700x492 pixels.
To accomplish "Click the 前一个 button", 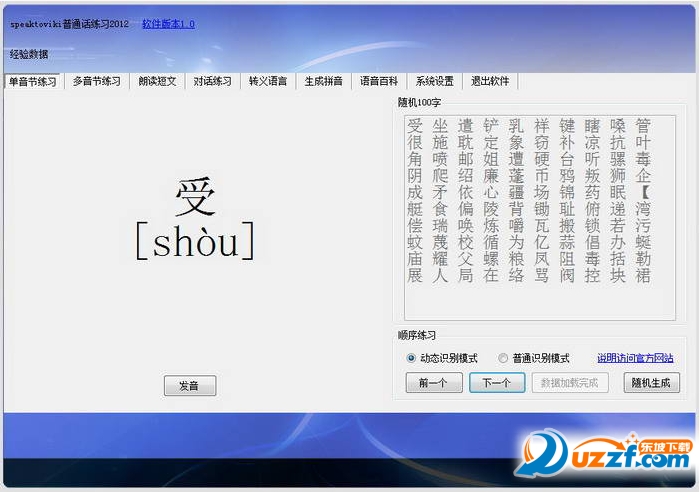I will [434, 383].
